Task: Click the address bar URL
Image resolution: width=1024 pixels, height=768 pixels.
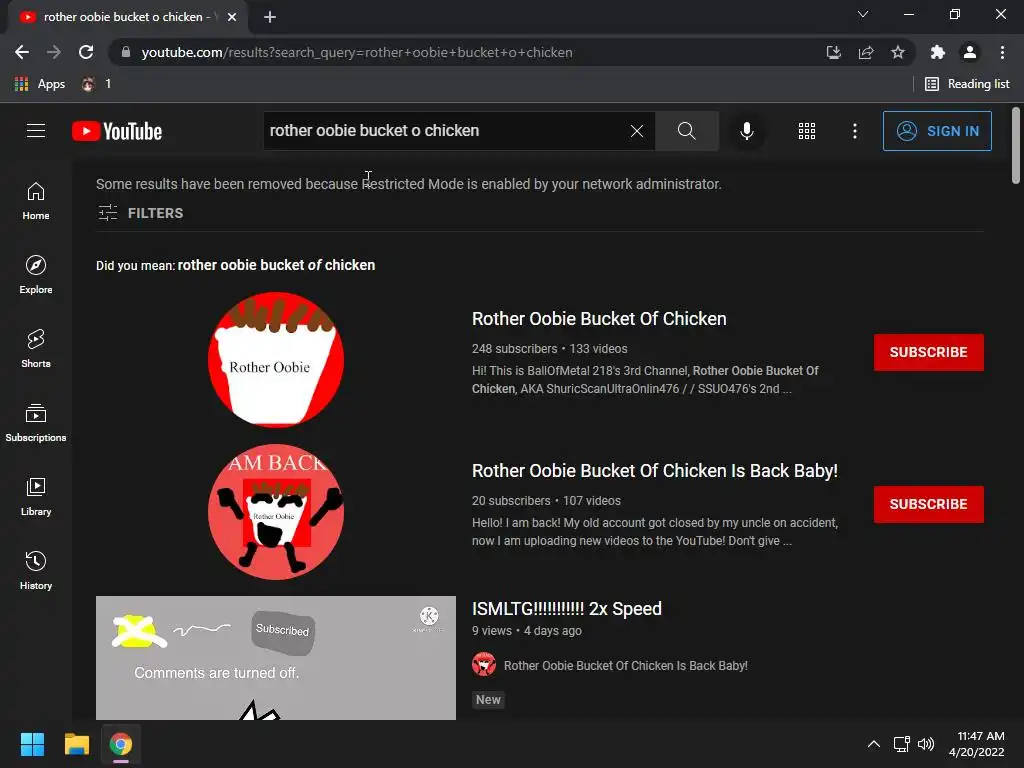Action: [x=357, y=52]
